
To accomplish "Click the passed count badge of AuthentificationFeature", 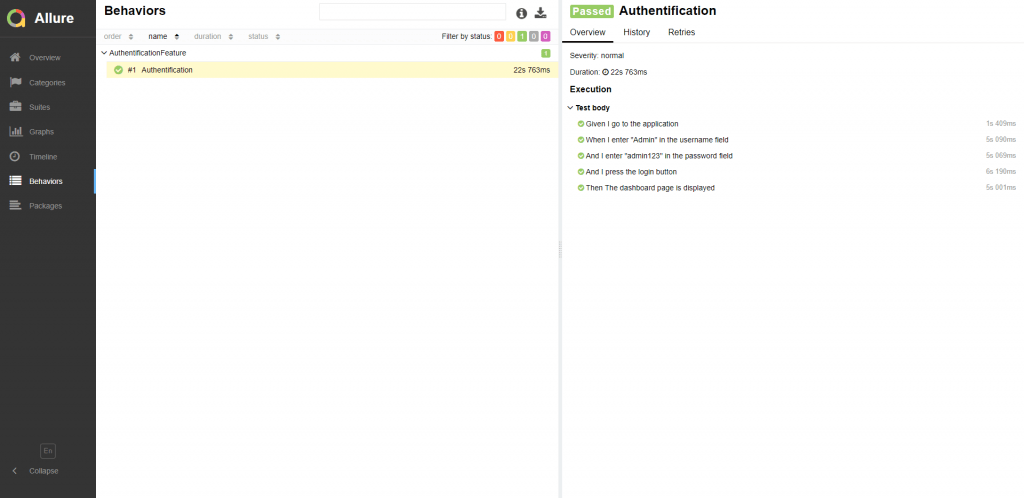I will [x=545, y=53].
